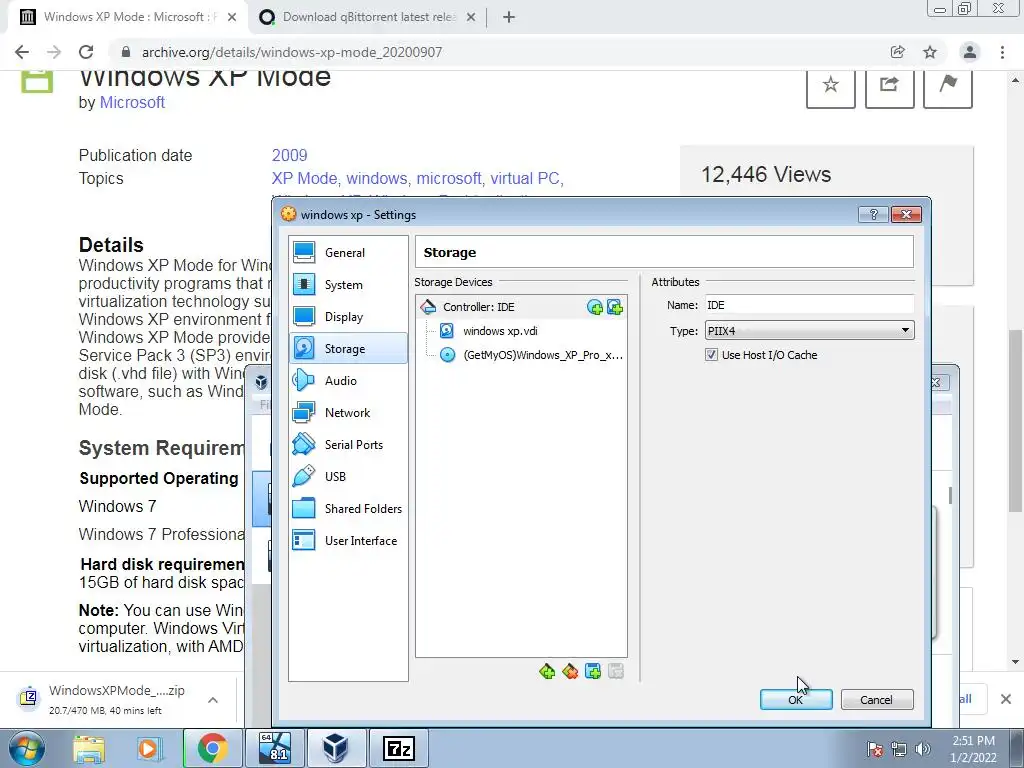This screenshot has height=768, width=1024.
Task: Bookmark this page with the star
Action: (930, 52)
